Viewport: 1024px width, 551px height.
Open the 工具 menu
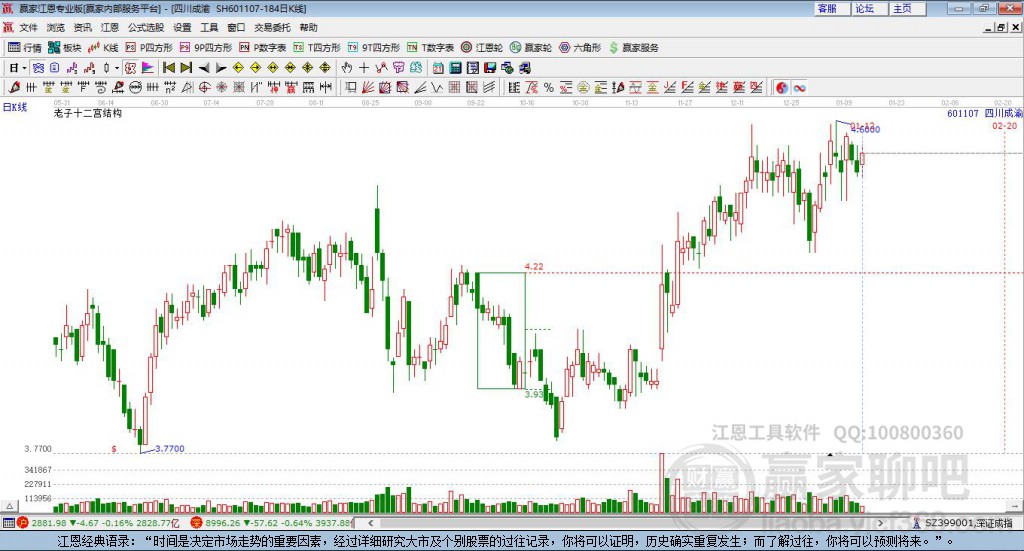(209, 27)
